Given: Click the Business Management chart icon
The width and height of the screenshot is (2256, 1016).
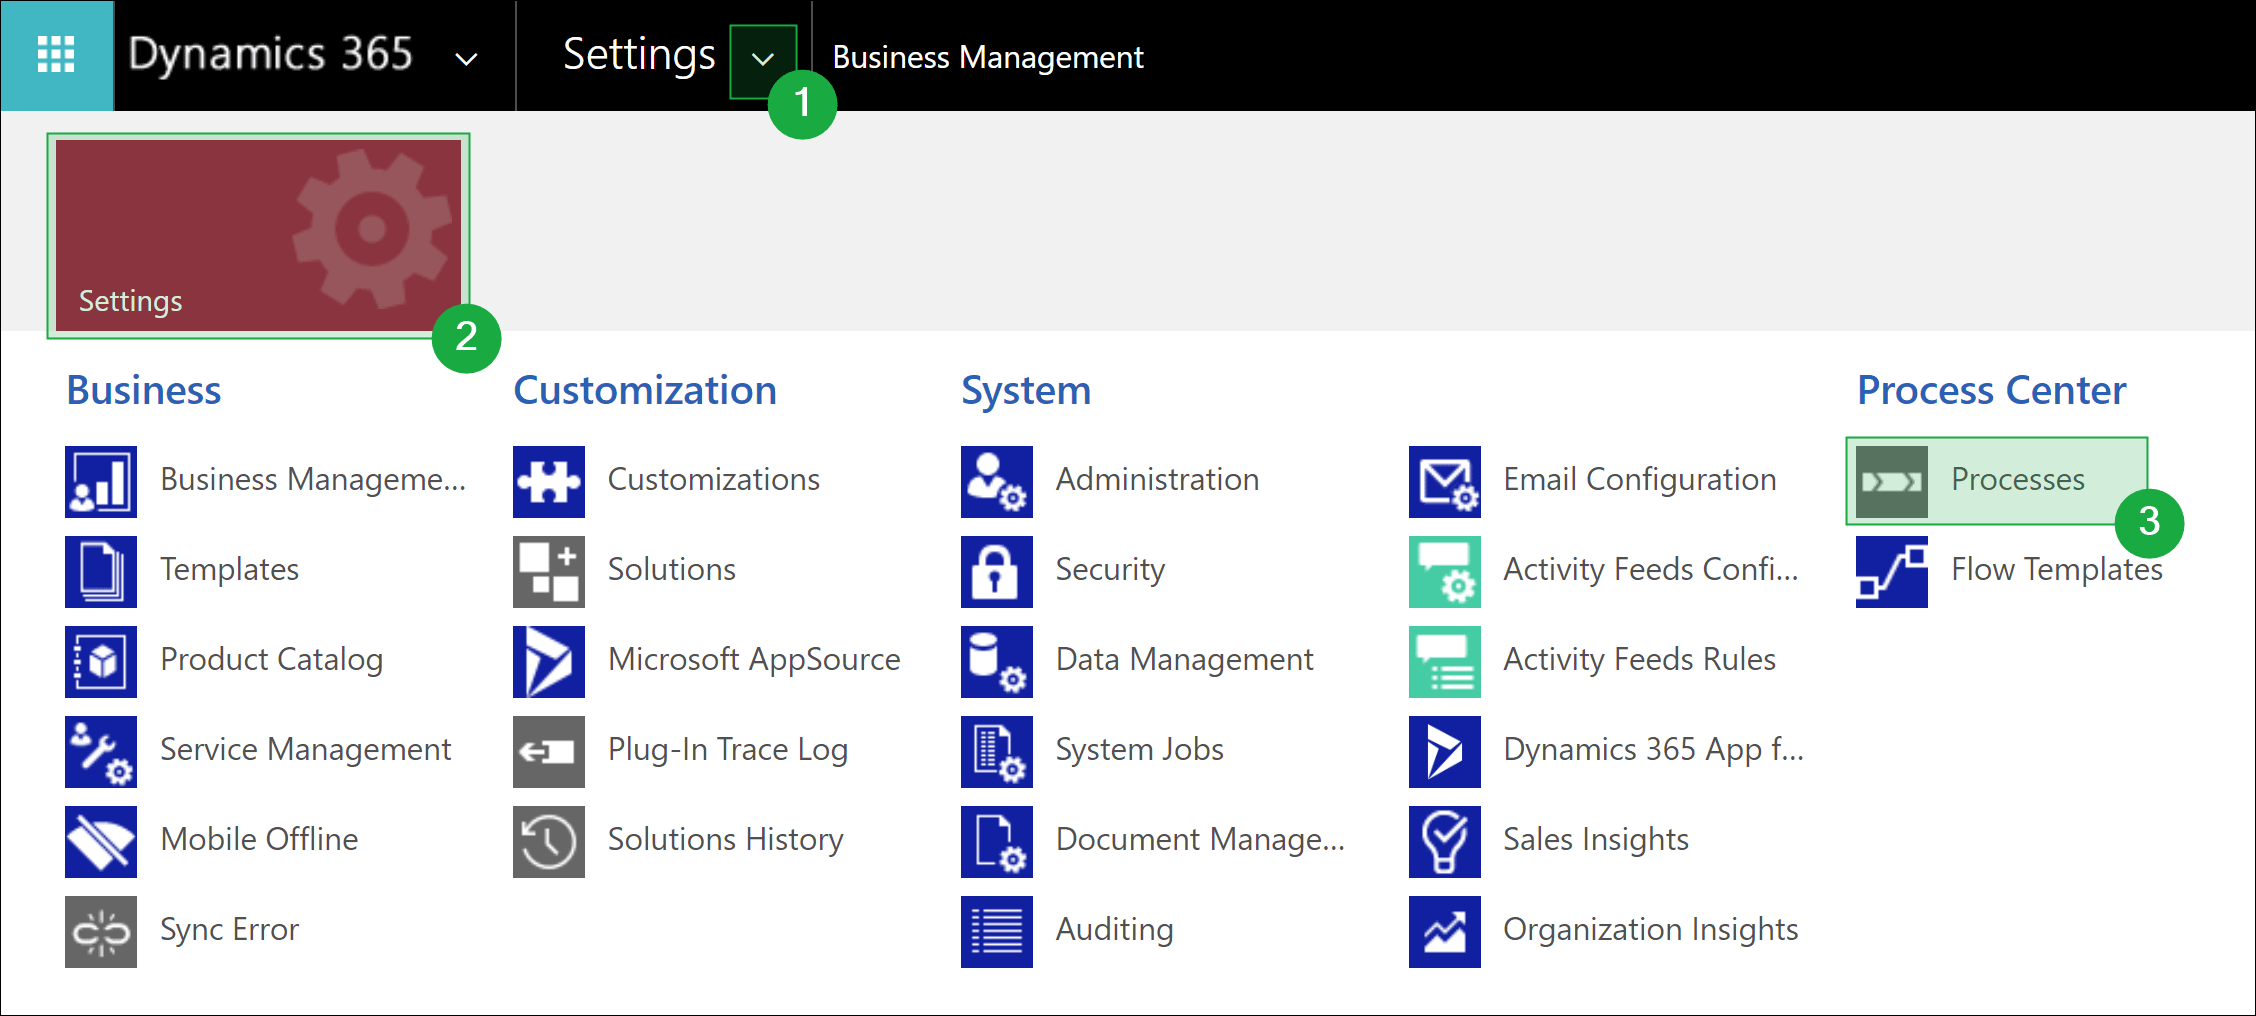Looking at the screenshot, I should [x=101, y=482].
